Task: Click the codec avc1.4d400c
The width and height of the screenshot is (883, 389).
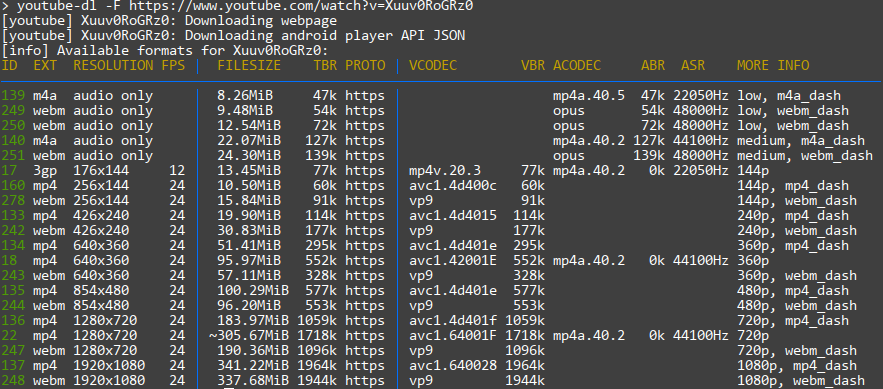Action: pos(453,186)
